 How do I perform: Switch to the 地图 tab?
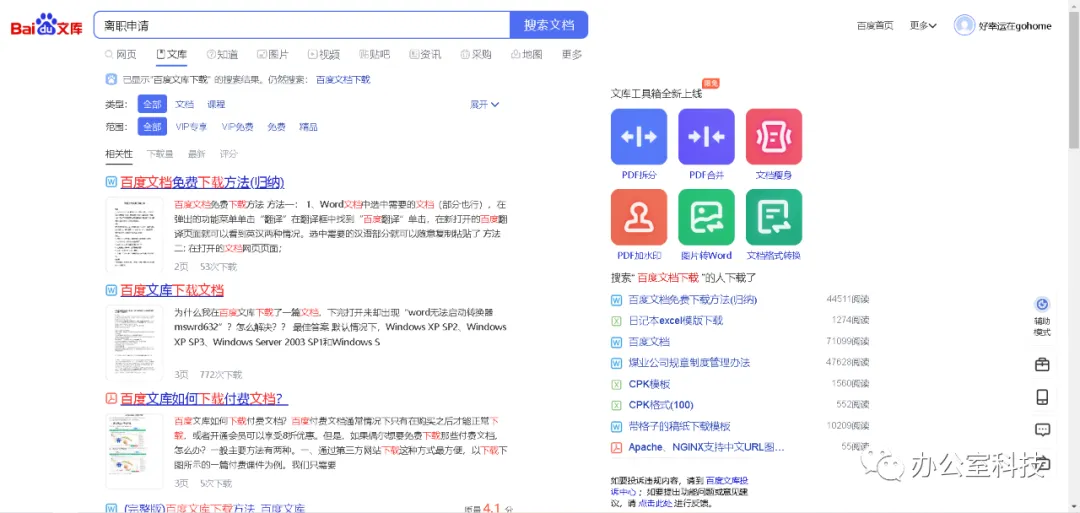pos(527,54)
